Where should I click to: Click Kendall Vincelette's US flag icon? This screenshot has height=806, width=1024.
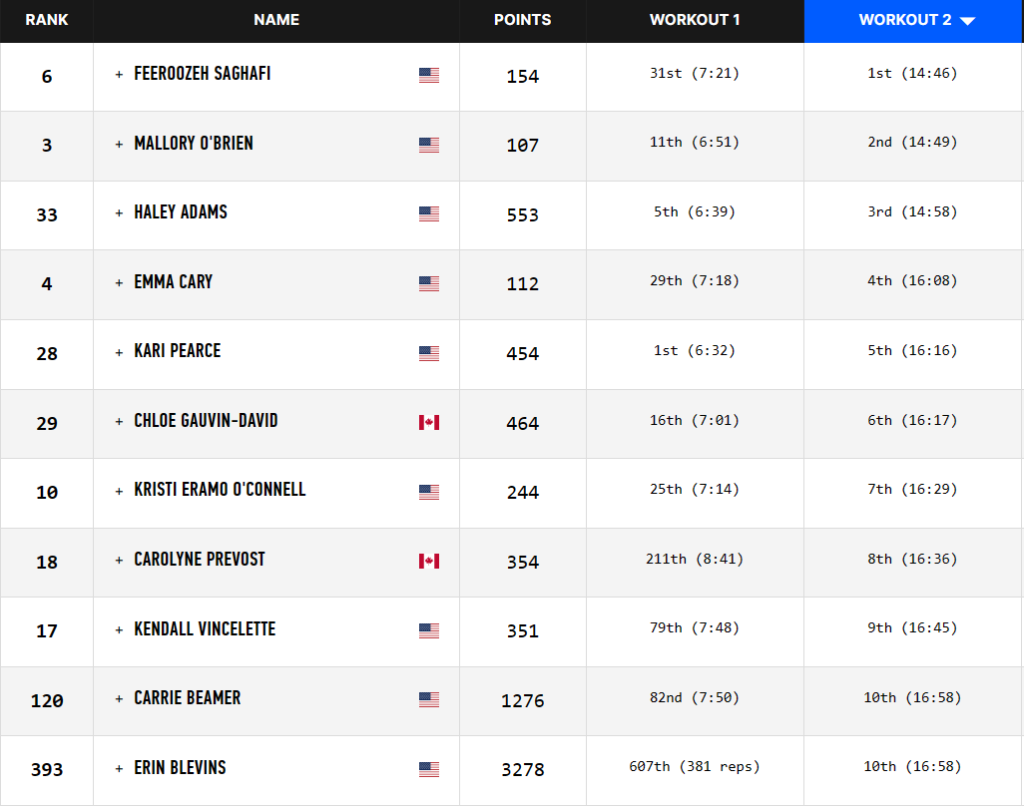[x=429, y=631]
